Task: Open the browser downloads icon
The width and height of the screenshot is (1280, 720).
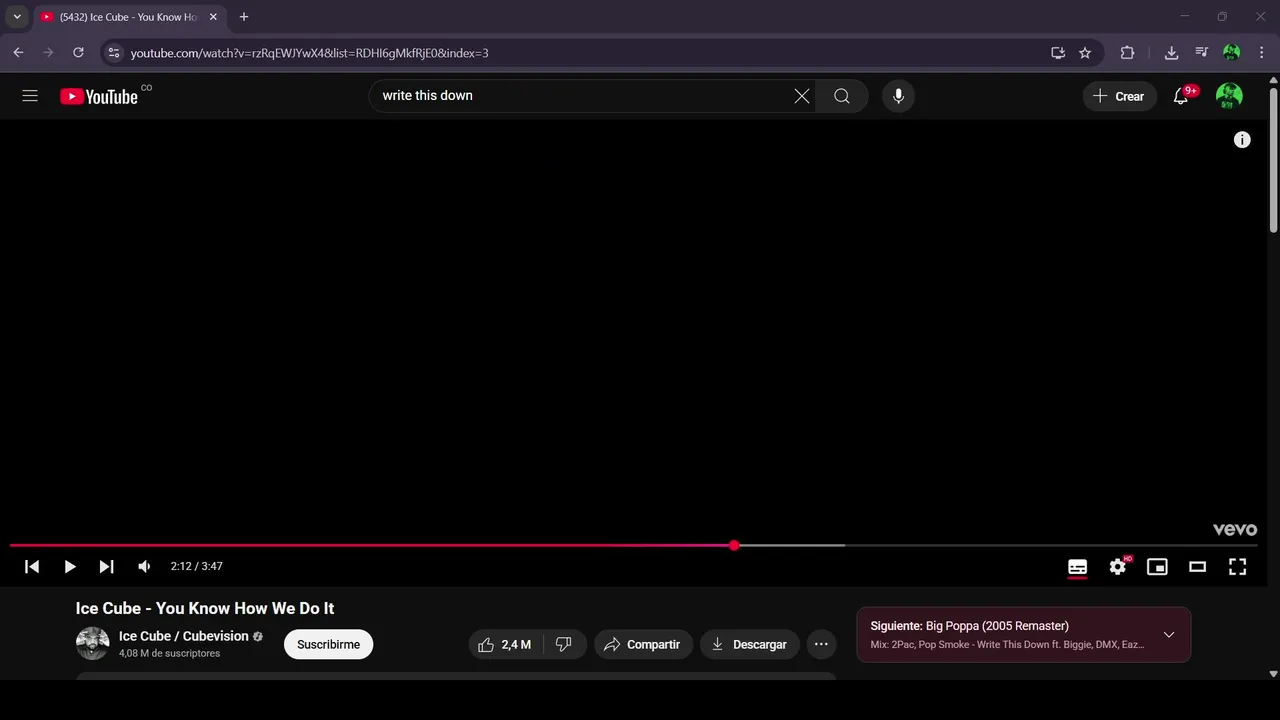Action: (1171, 53)
